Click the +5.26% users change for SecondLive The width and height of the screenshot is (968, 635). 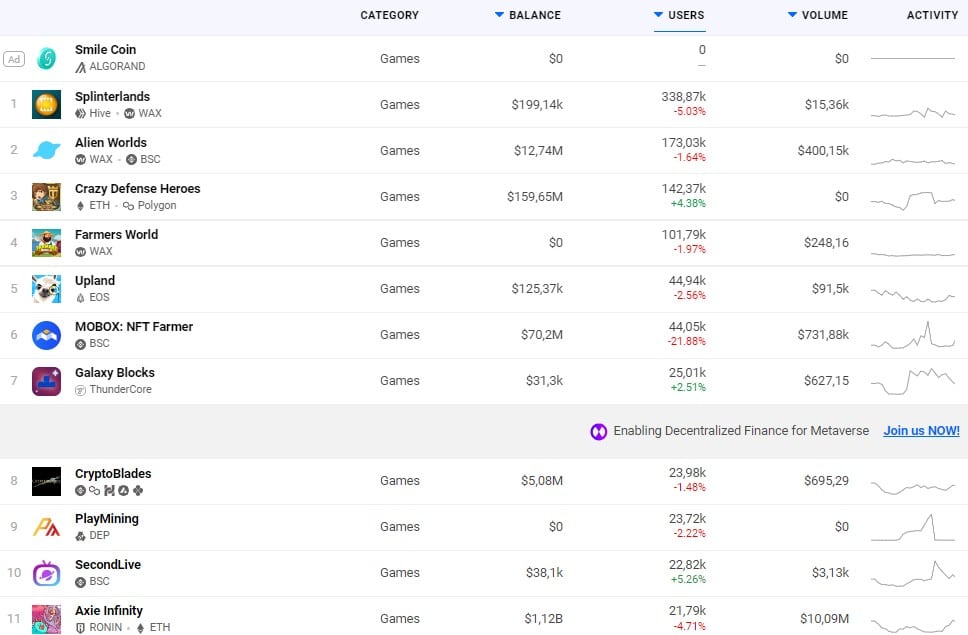click(x=688, y=579)
